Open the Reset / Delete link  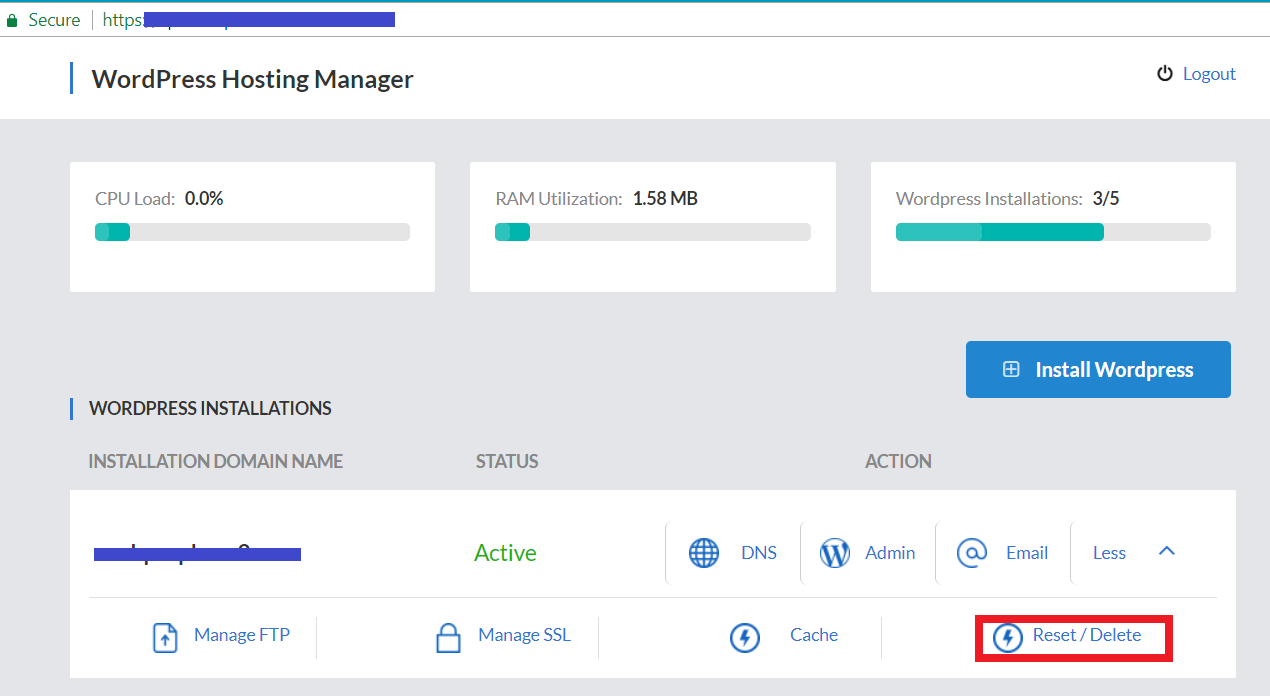(x=1087, y=635)
